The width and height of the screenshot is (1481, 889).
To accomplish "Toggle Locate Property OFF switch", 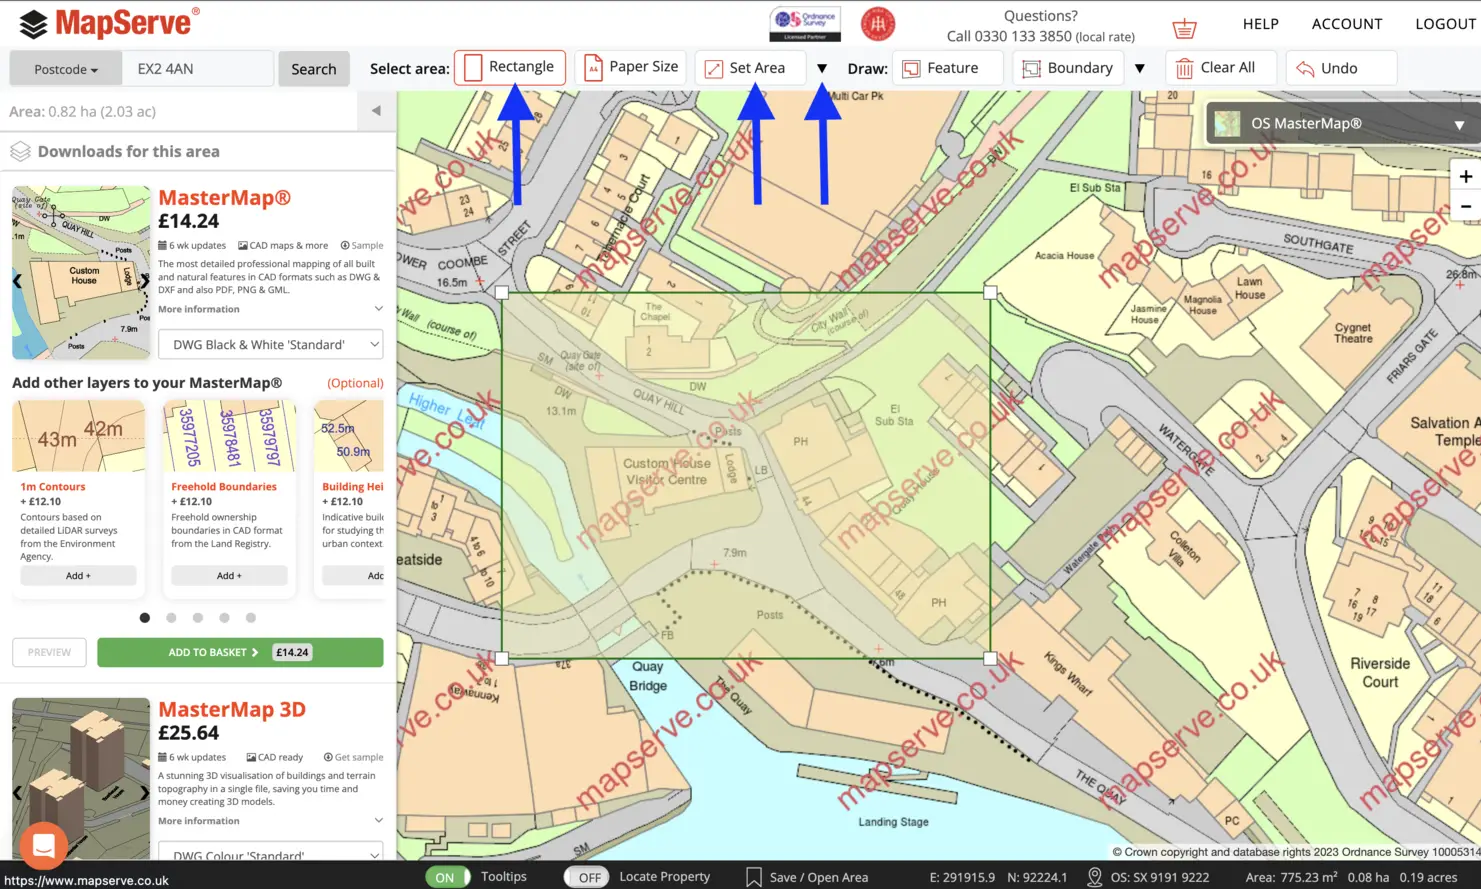I will pyautogui.click(x=587, y=877).
